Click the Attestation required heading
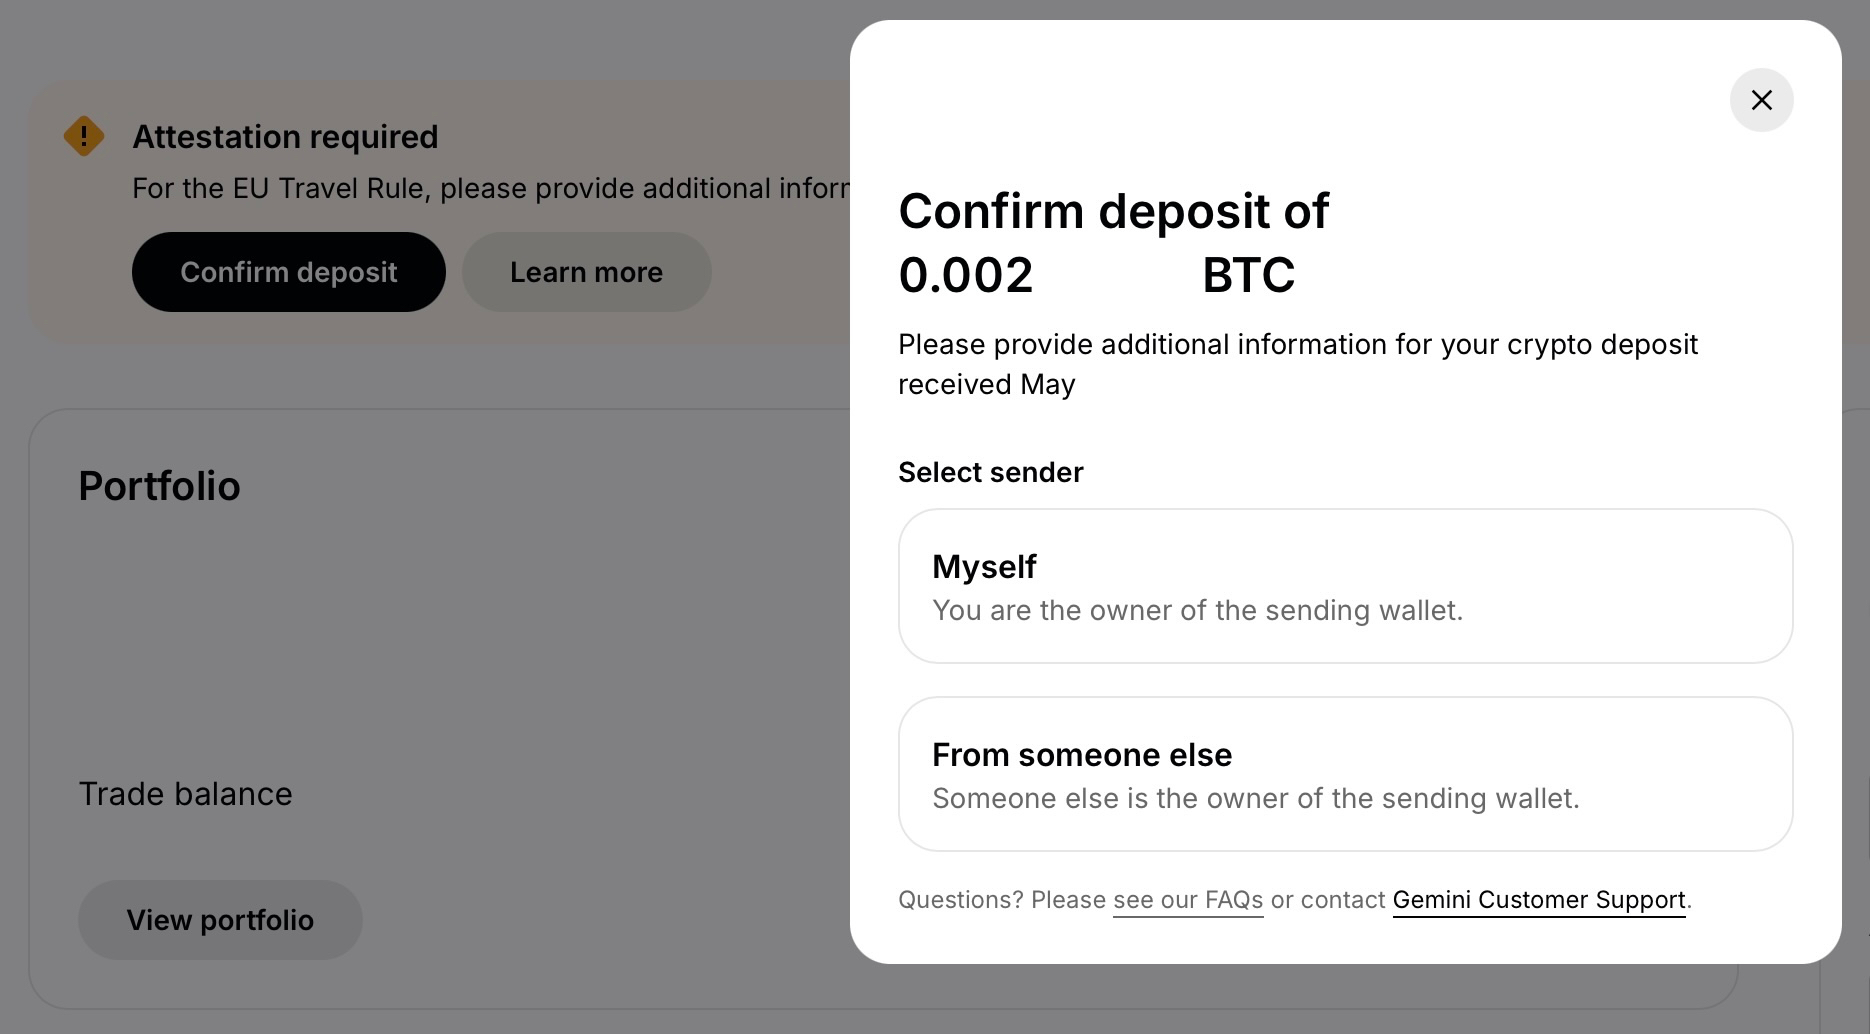This screenshot has width=1870, height=1034. pos(285,137)
